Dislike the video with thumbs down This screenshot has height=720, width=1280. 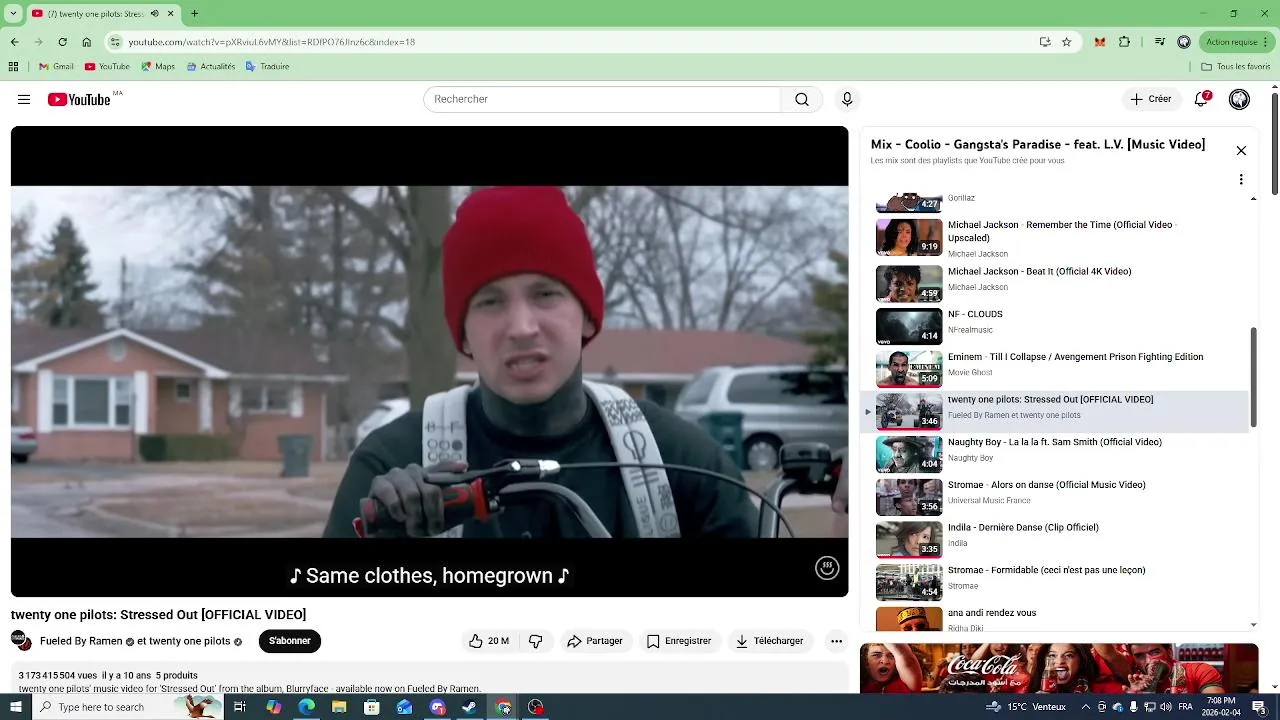coord(536,641)
